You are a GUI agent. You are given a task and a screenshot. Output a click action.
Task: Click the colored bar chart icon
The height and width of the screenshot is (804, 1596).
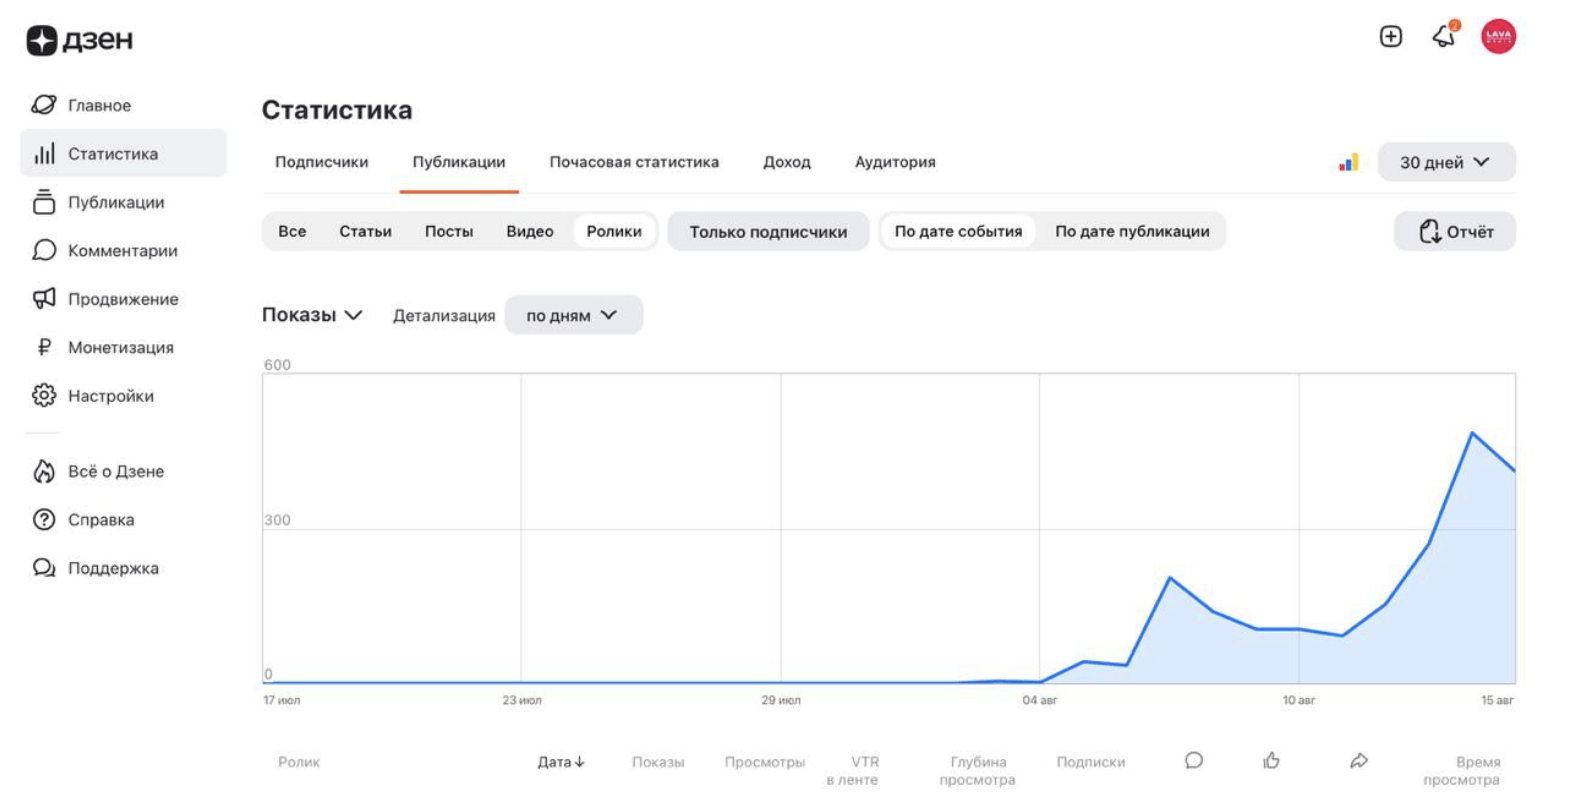[1349, 162]
